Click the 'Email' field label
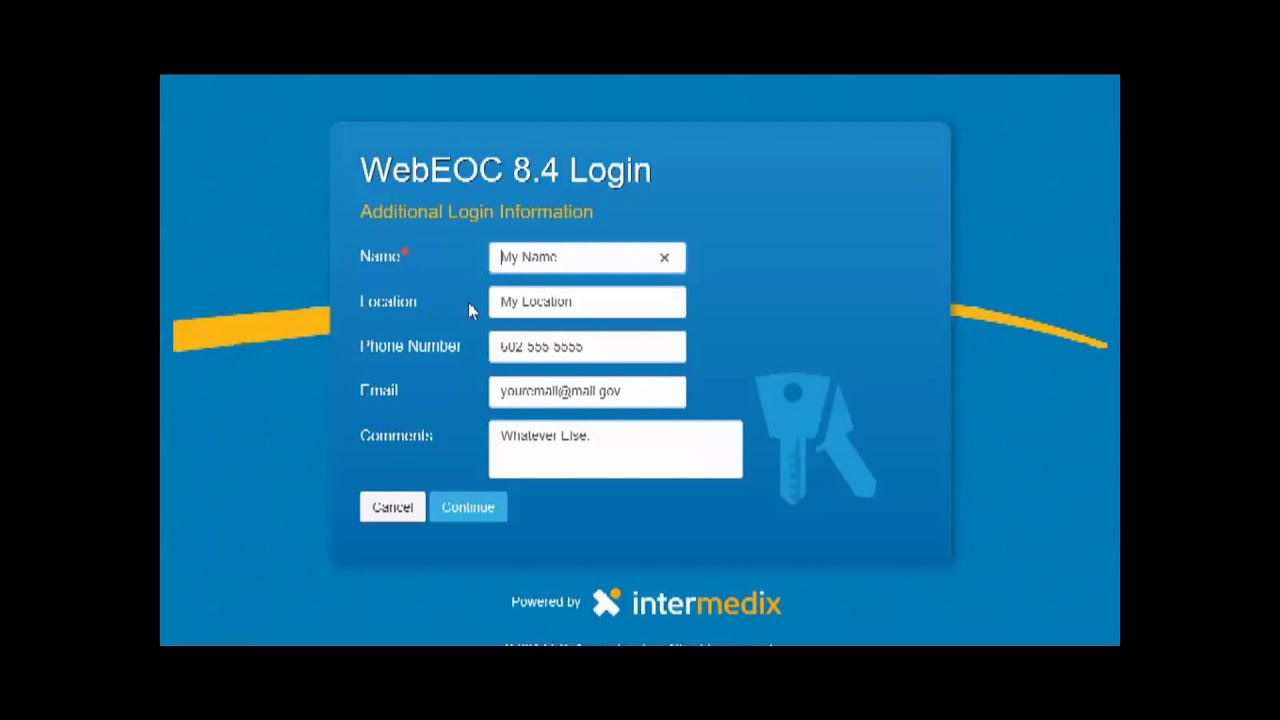 (379, 391)
